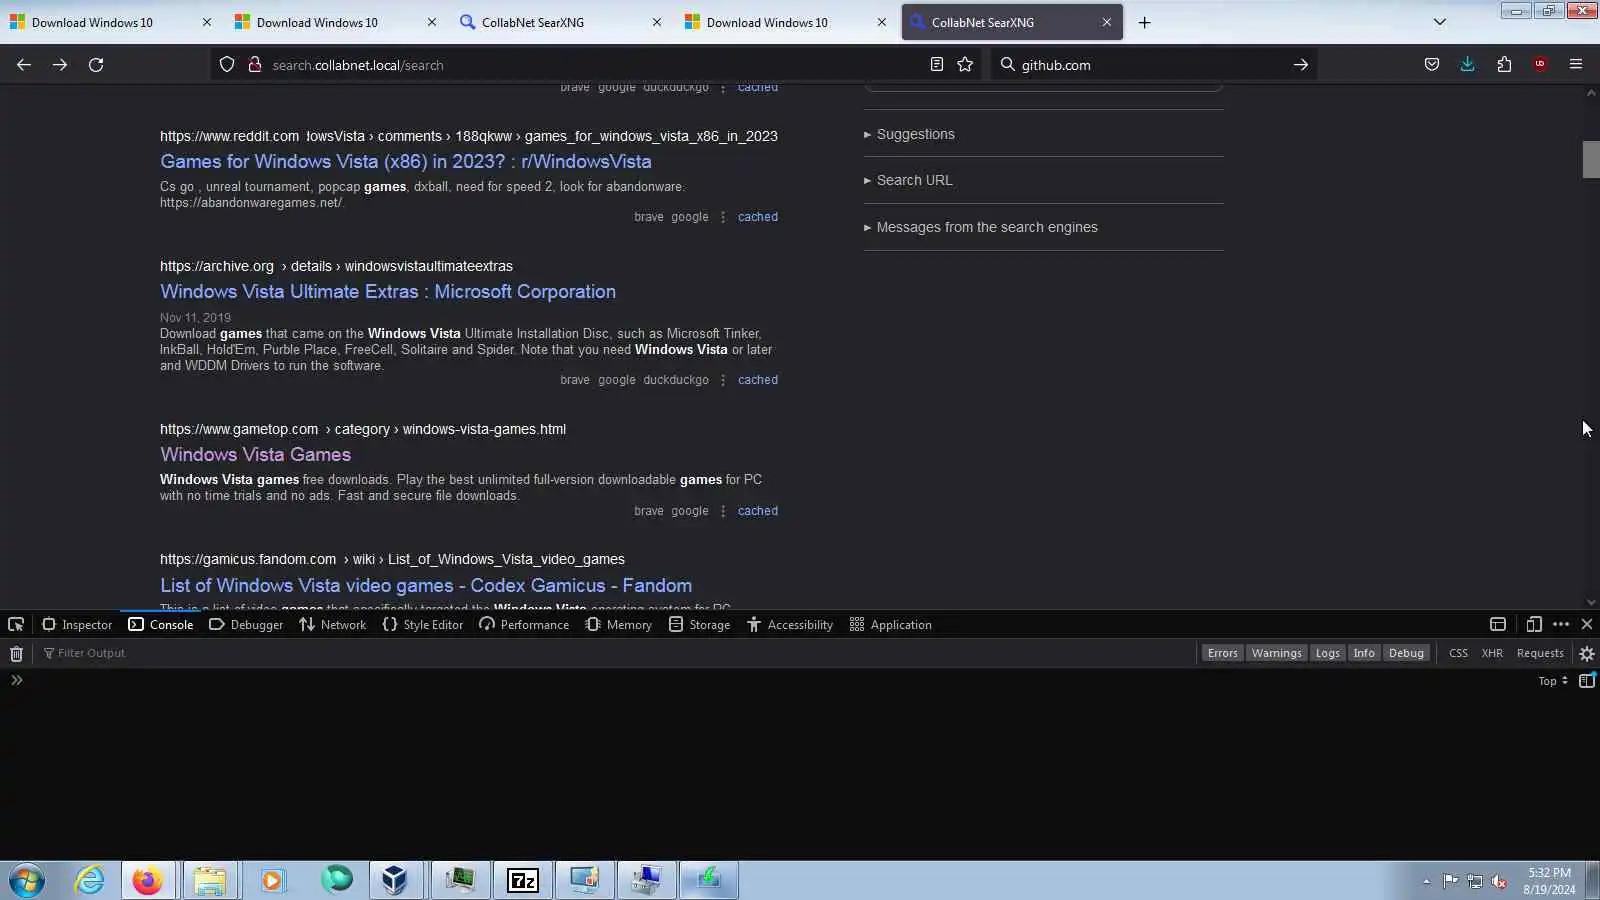
Task: Bookmark this page with the star
Action: 965,65
